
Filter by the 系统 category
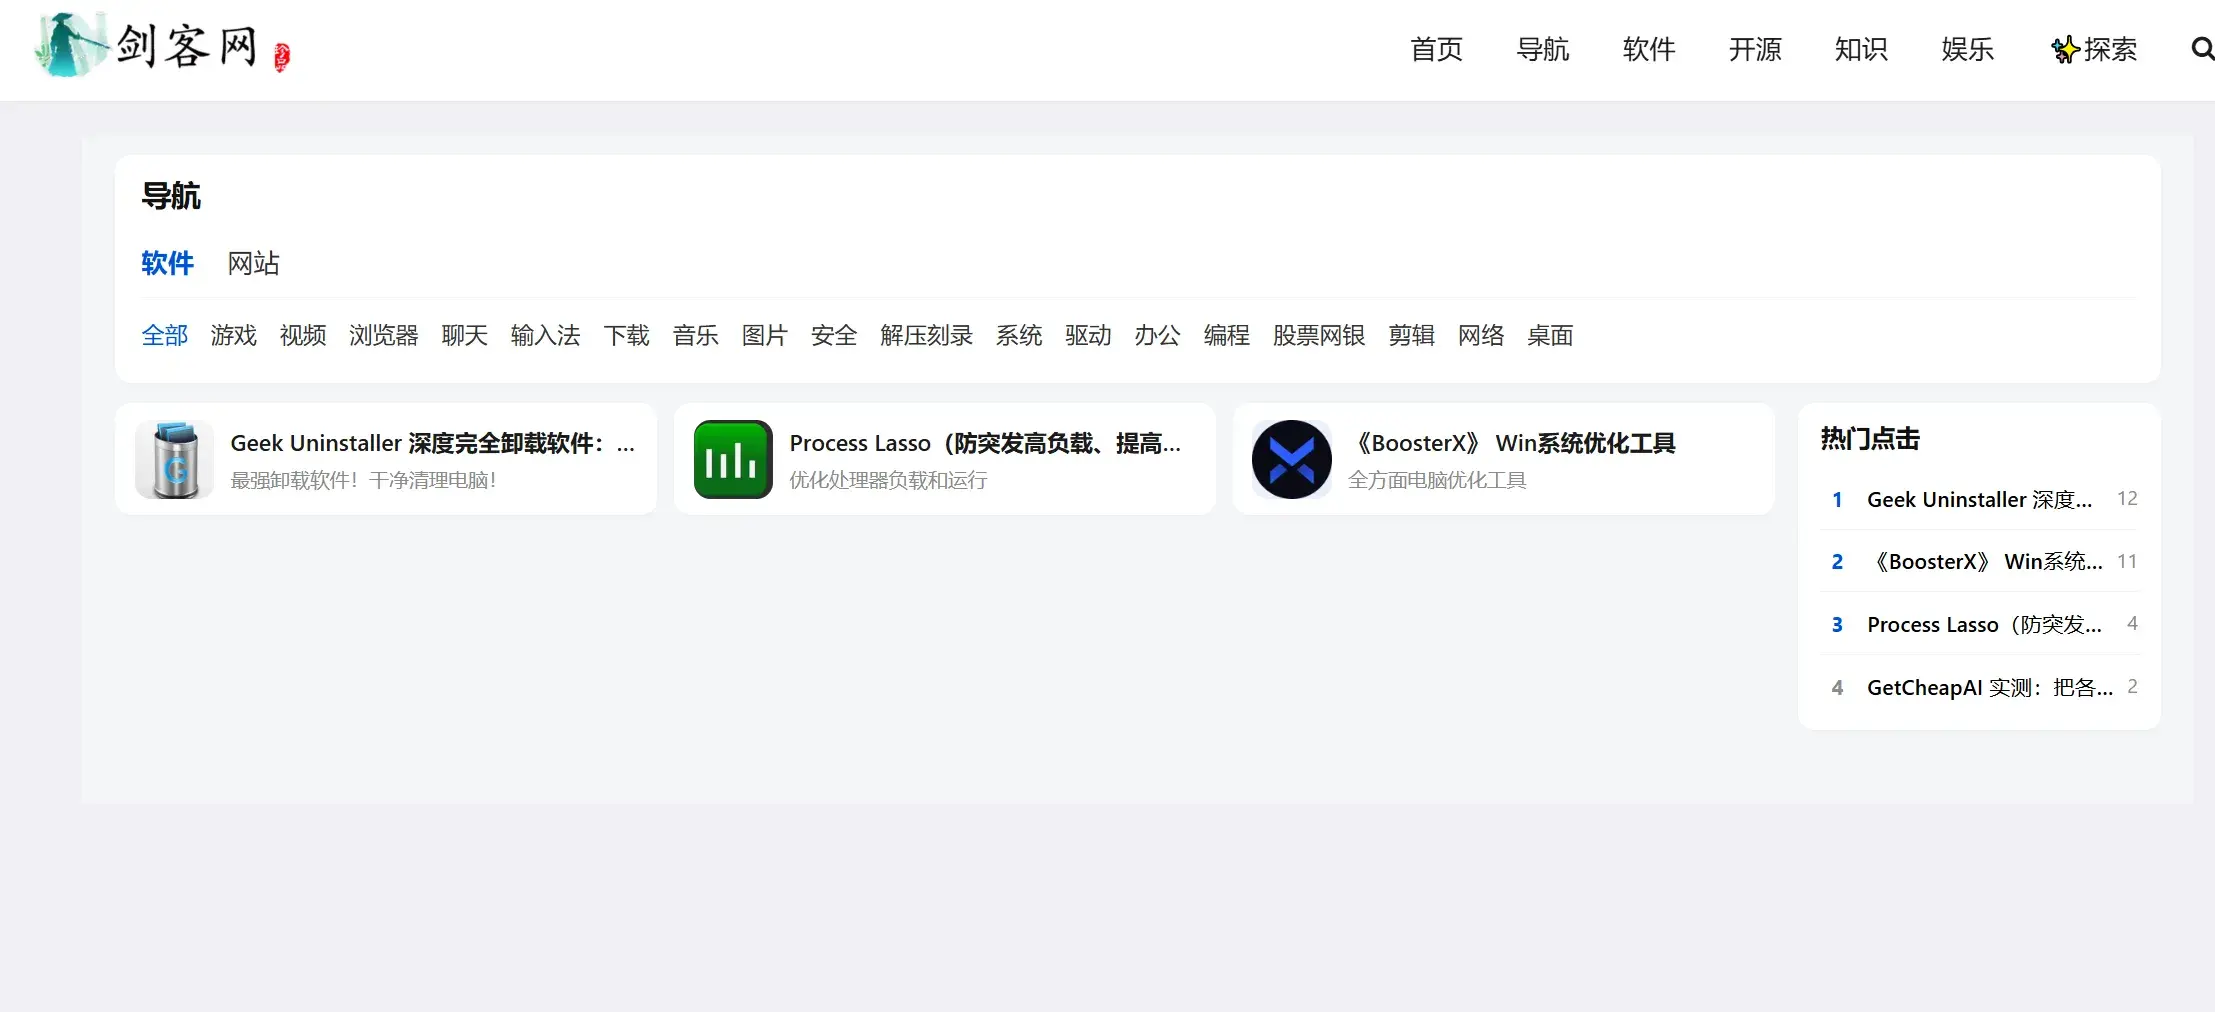(1019, 335)
